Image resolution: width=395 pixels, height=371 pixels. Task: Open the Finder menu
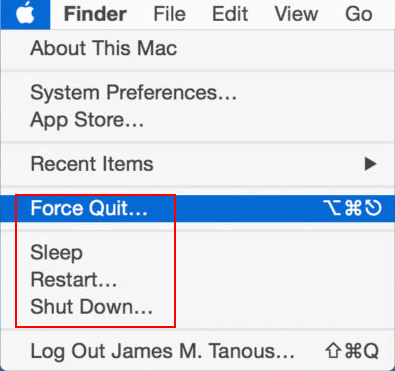pyautogui.click(x=95, y=14)
